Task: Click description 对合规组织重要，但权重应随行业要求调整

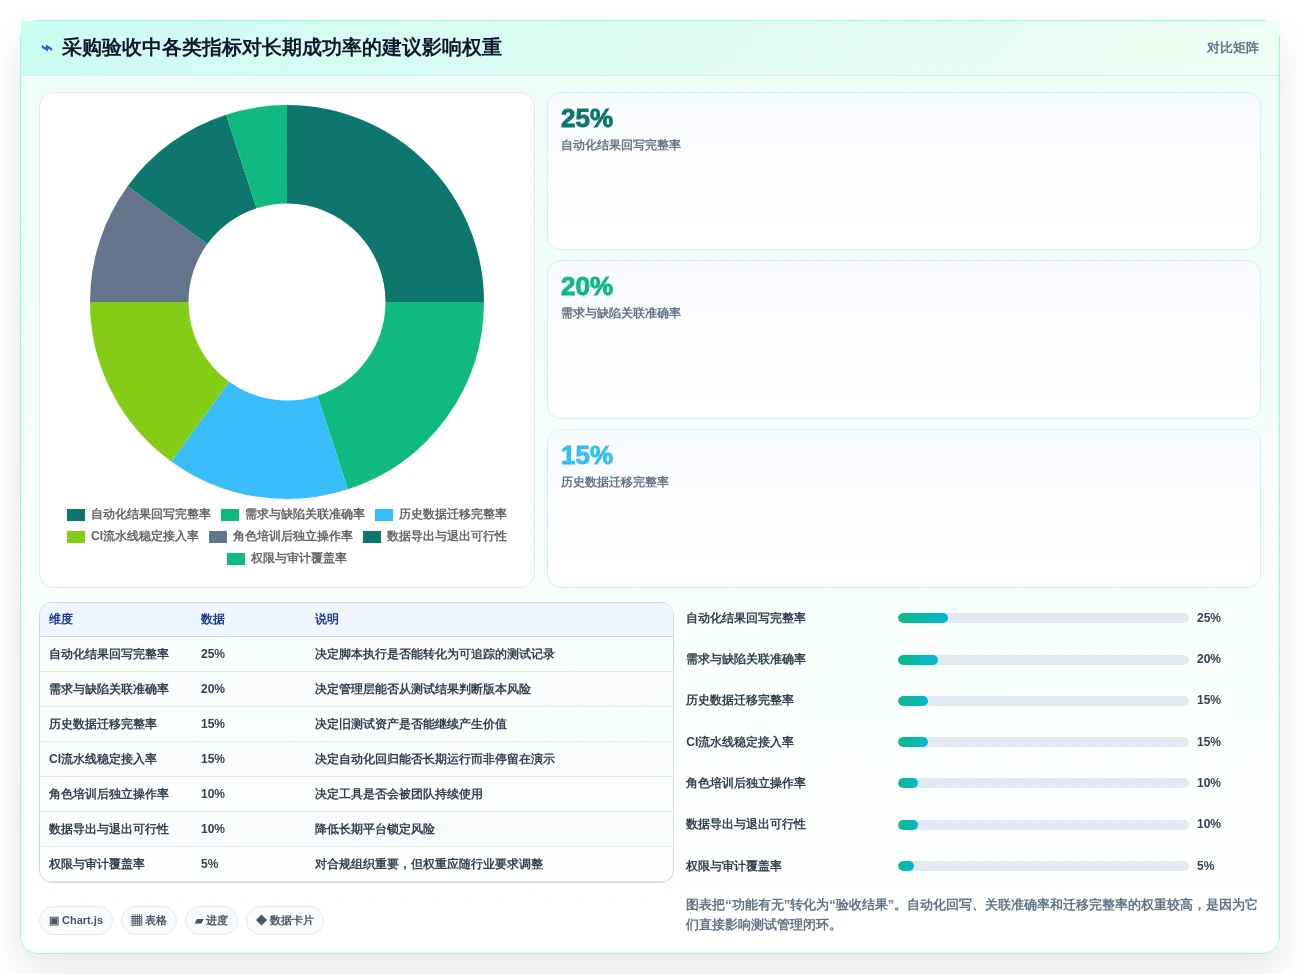Action: (429, 864)
